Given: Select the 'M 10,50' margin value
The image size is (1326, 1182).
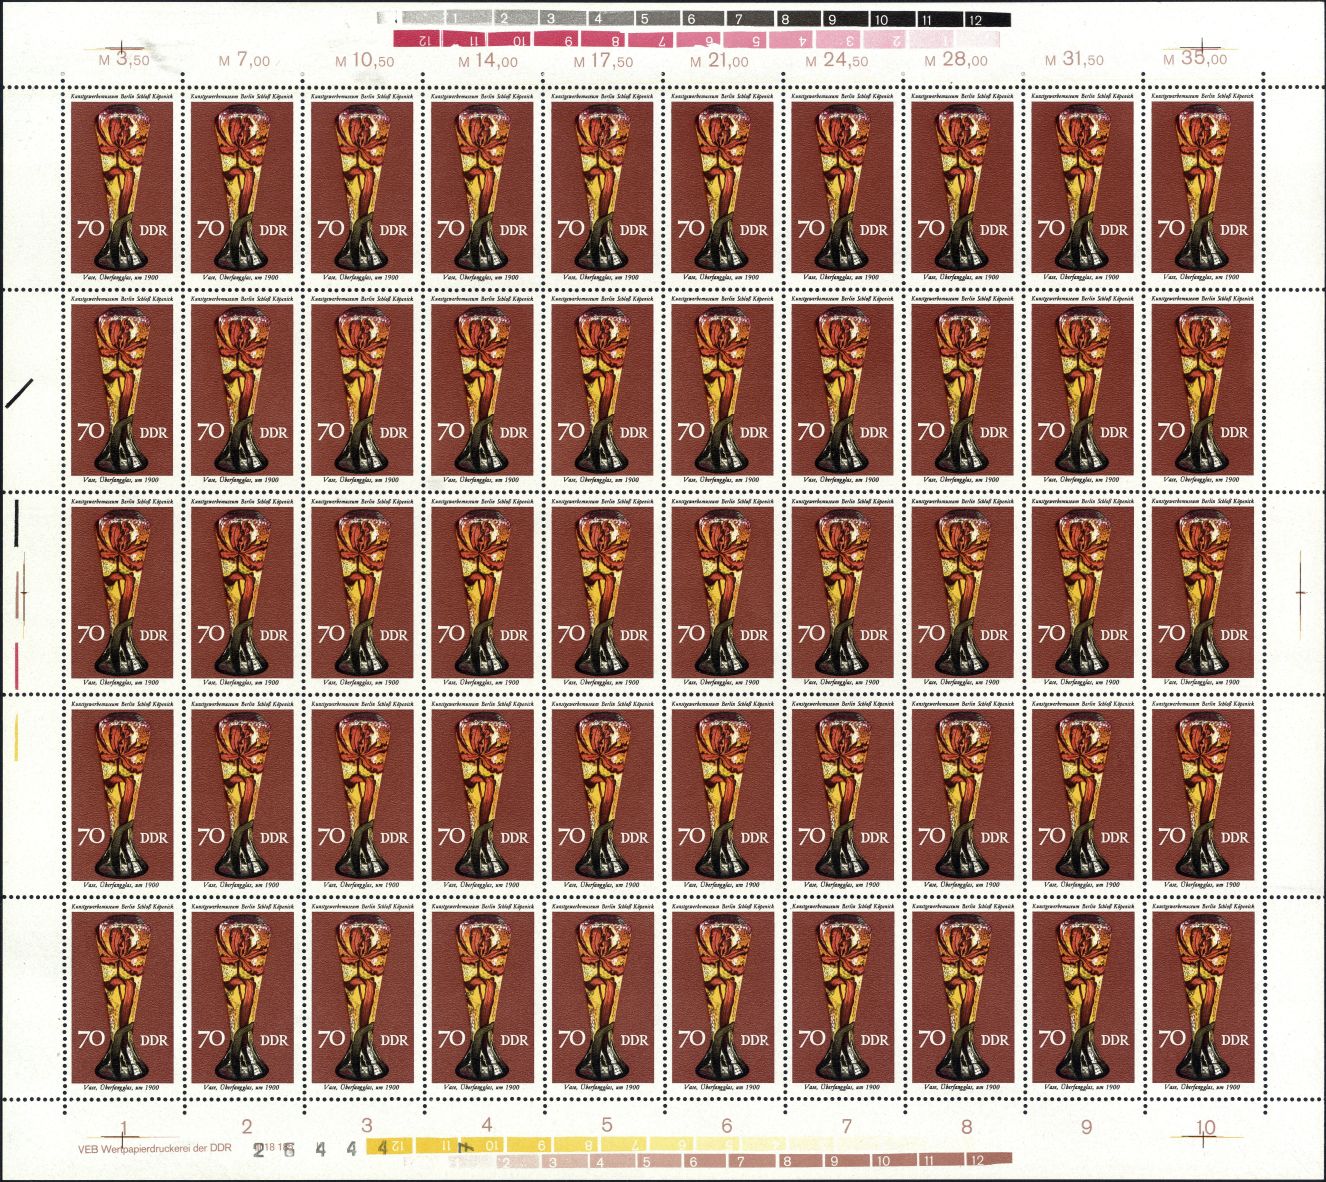Looking at the screenshot, I should click(364, 60).
